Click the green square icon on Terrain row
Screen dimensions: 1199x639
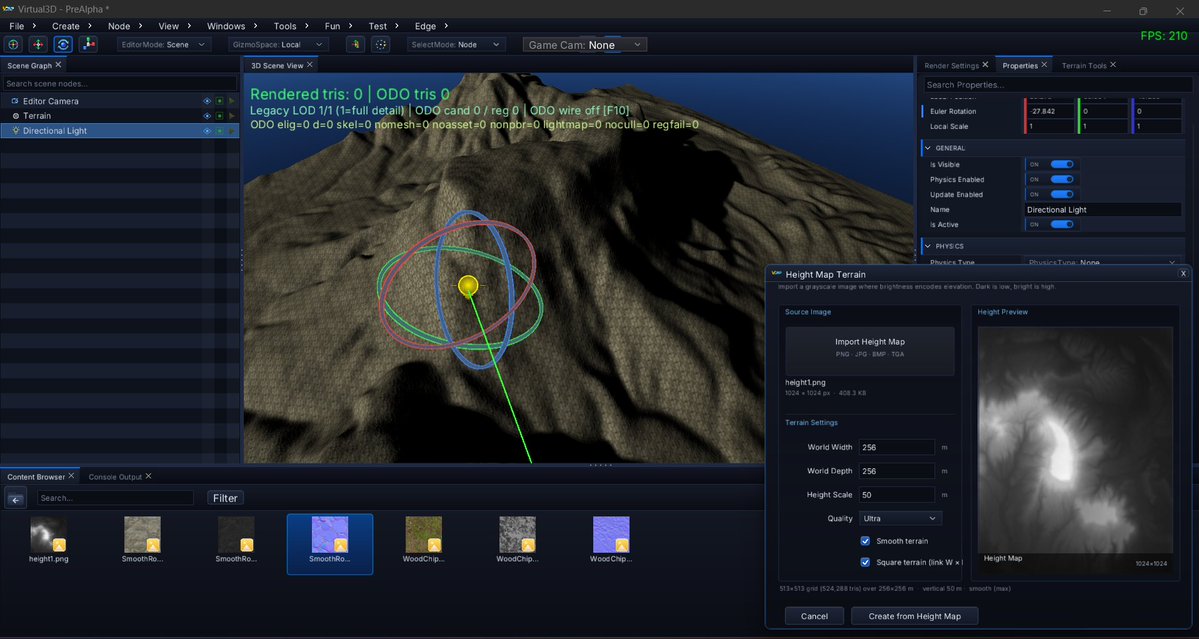pyautogui.click(x=219, y=115)
